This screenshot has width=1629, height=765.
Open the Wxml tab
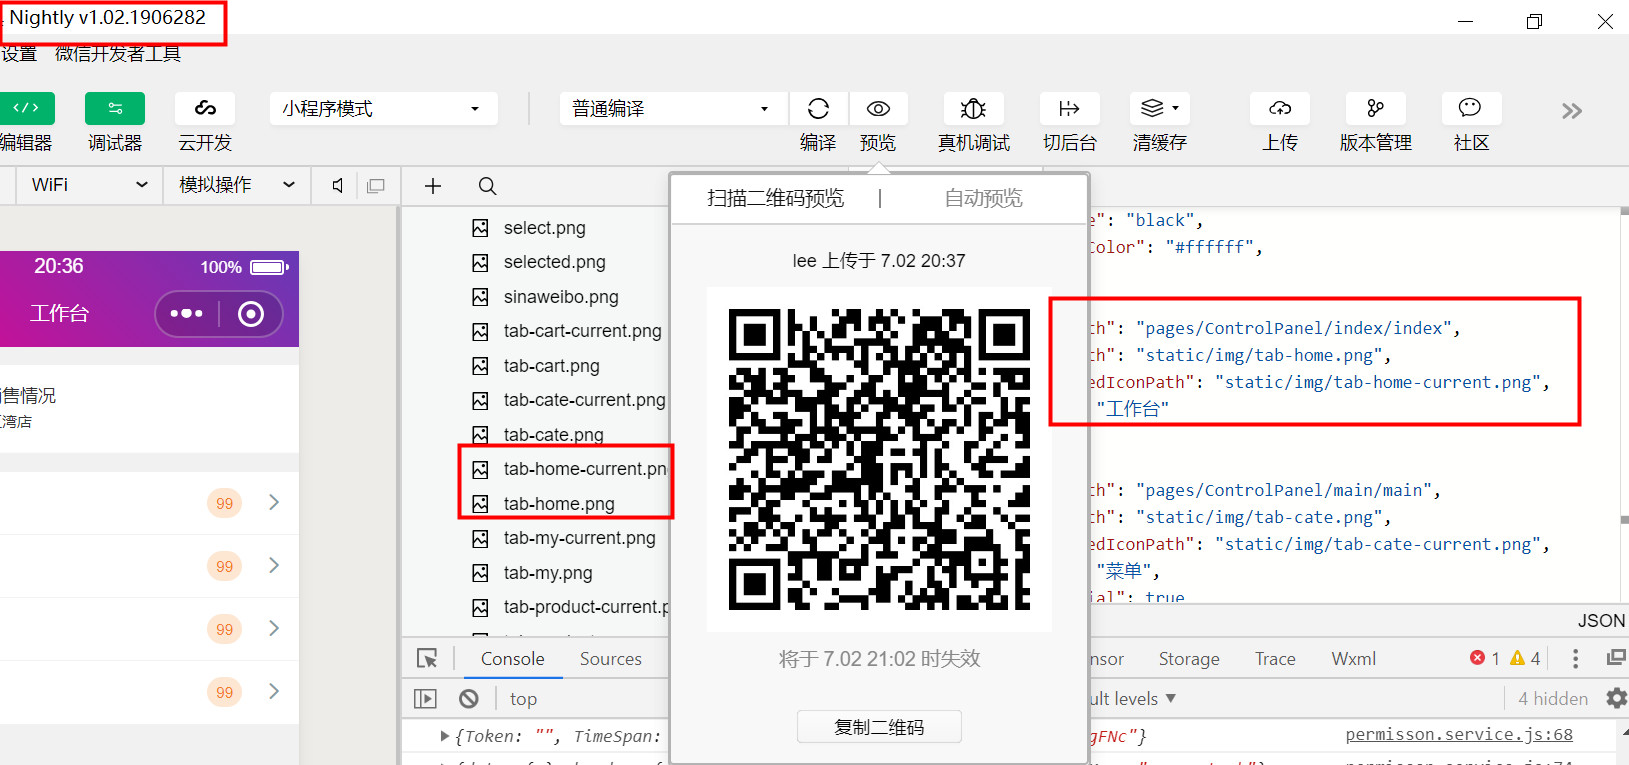click(1353, 659)
